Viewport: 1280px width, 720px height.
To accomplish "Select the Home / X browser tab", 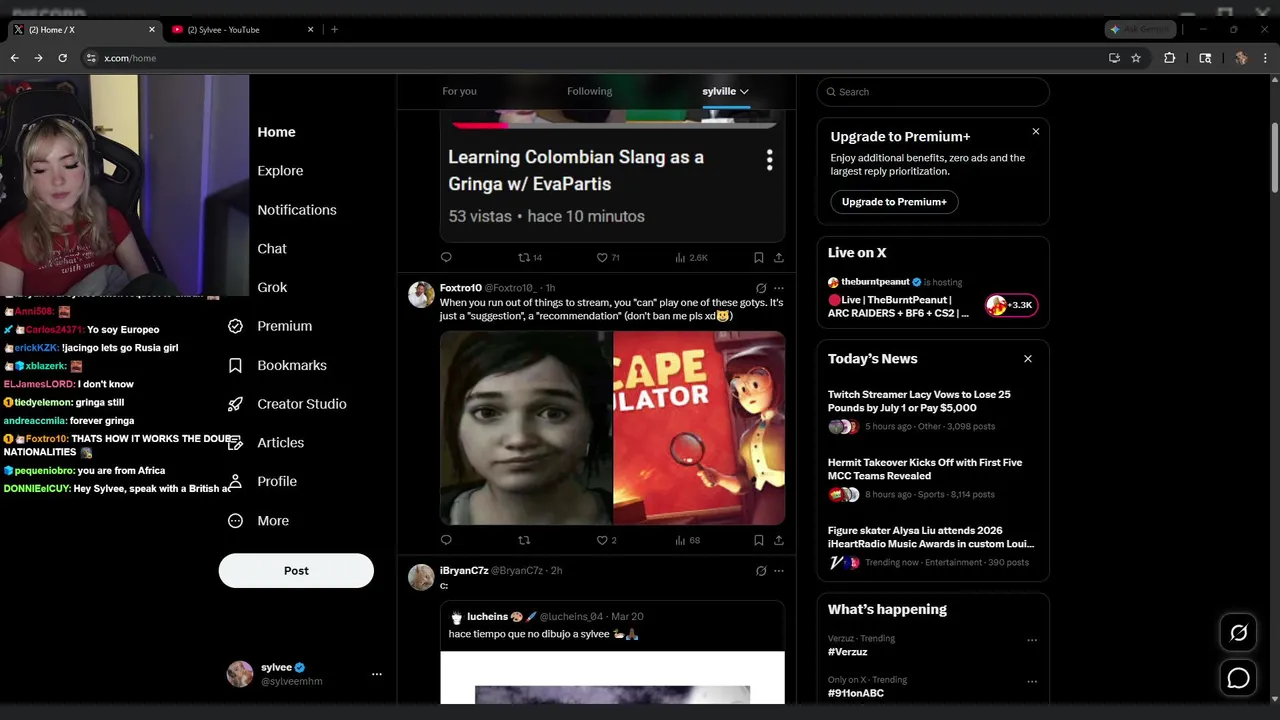I will pos(83,29).
